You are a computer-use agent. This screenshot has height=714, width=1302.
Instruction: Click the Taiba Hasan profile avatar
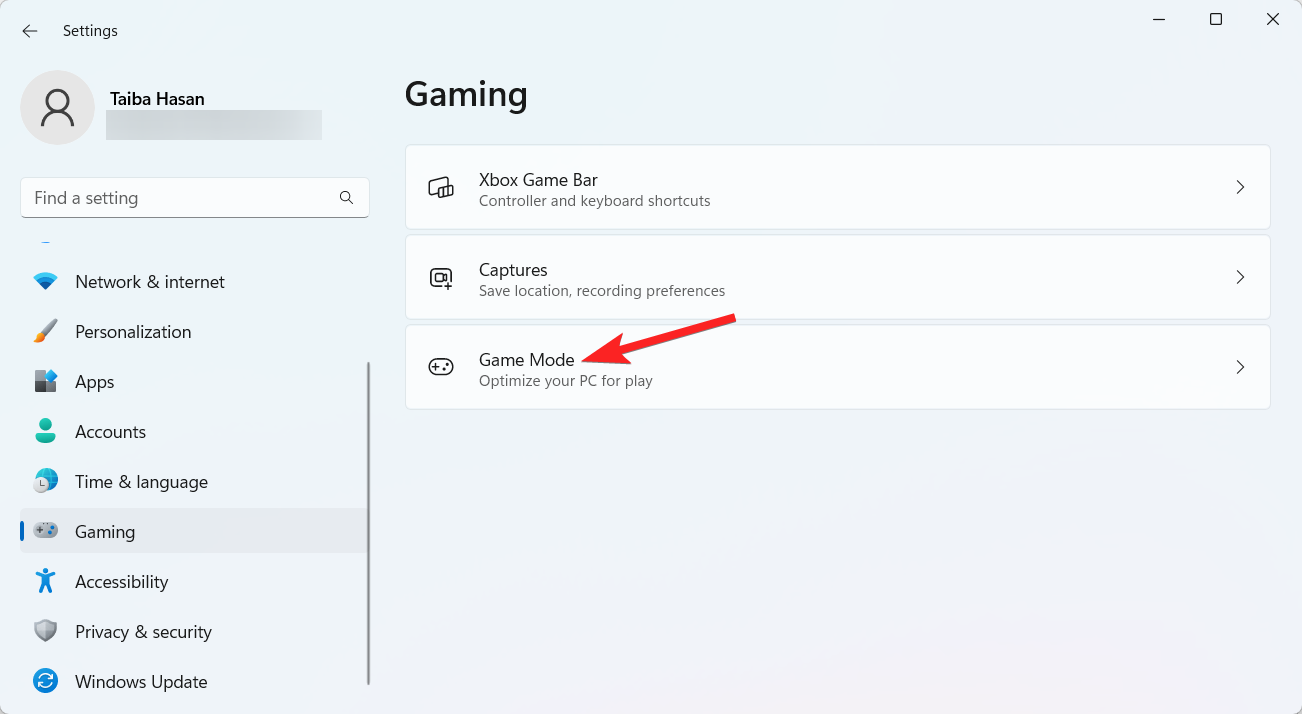click(x=57, y=107)
